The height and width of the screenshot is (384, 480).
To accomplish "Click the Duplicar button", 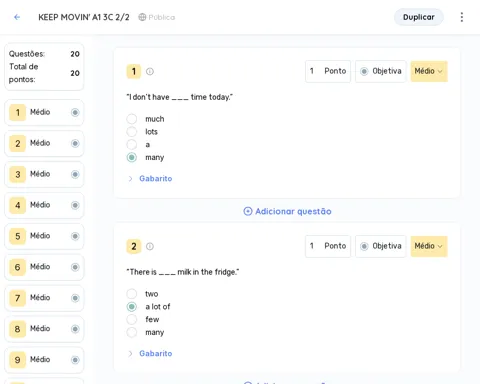I will point(419,17).
